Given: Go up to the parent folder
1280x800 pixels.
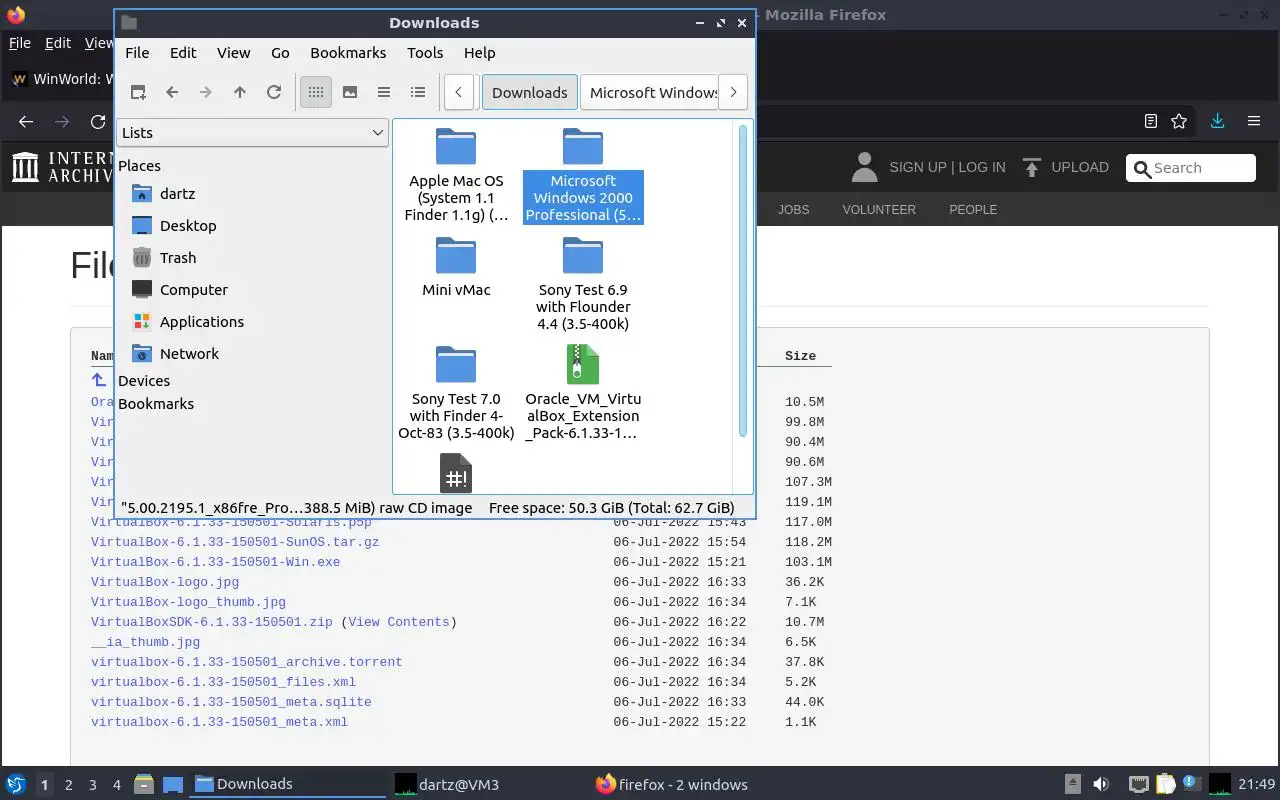Looking at the screenshot, I should coord(240,92).
